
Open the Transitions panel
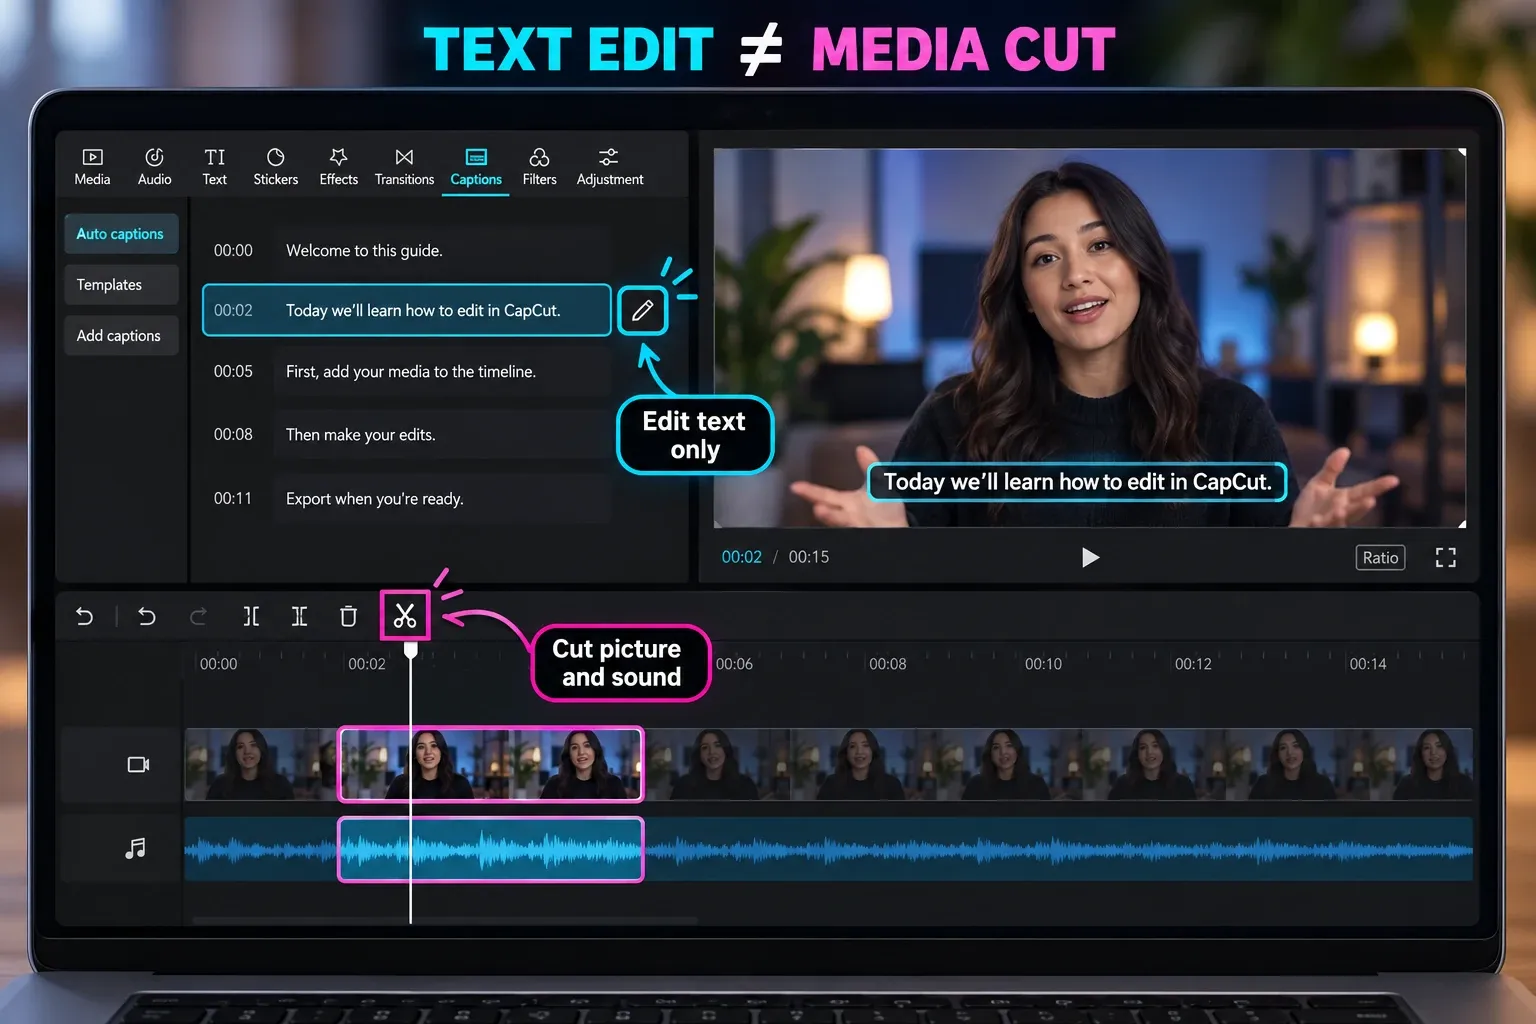tap(404, 167)
